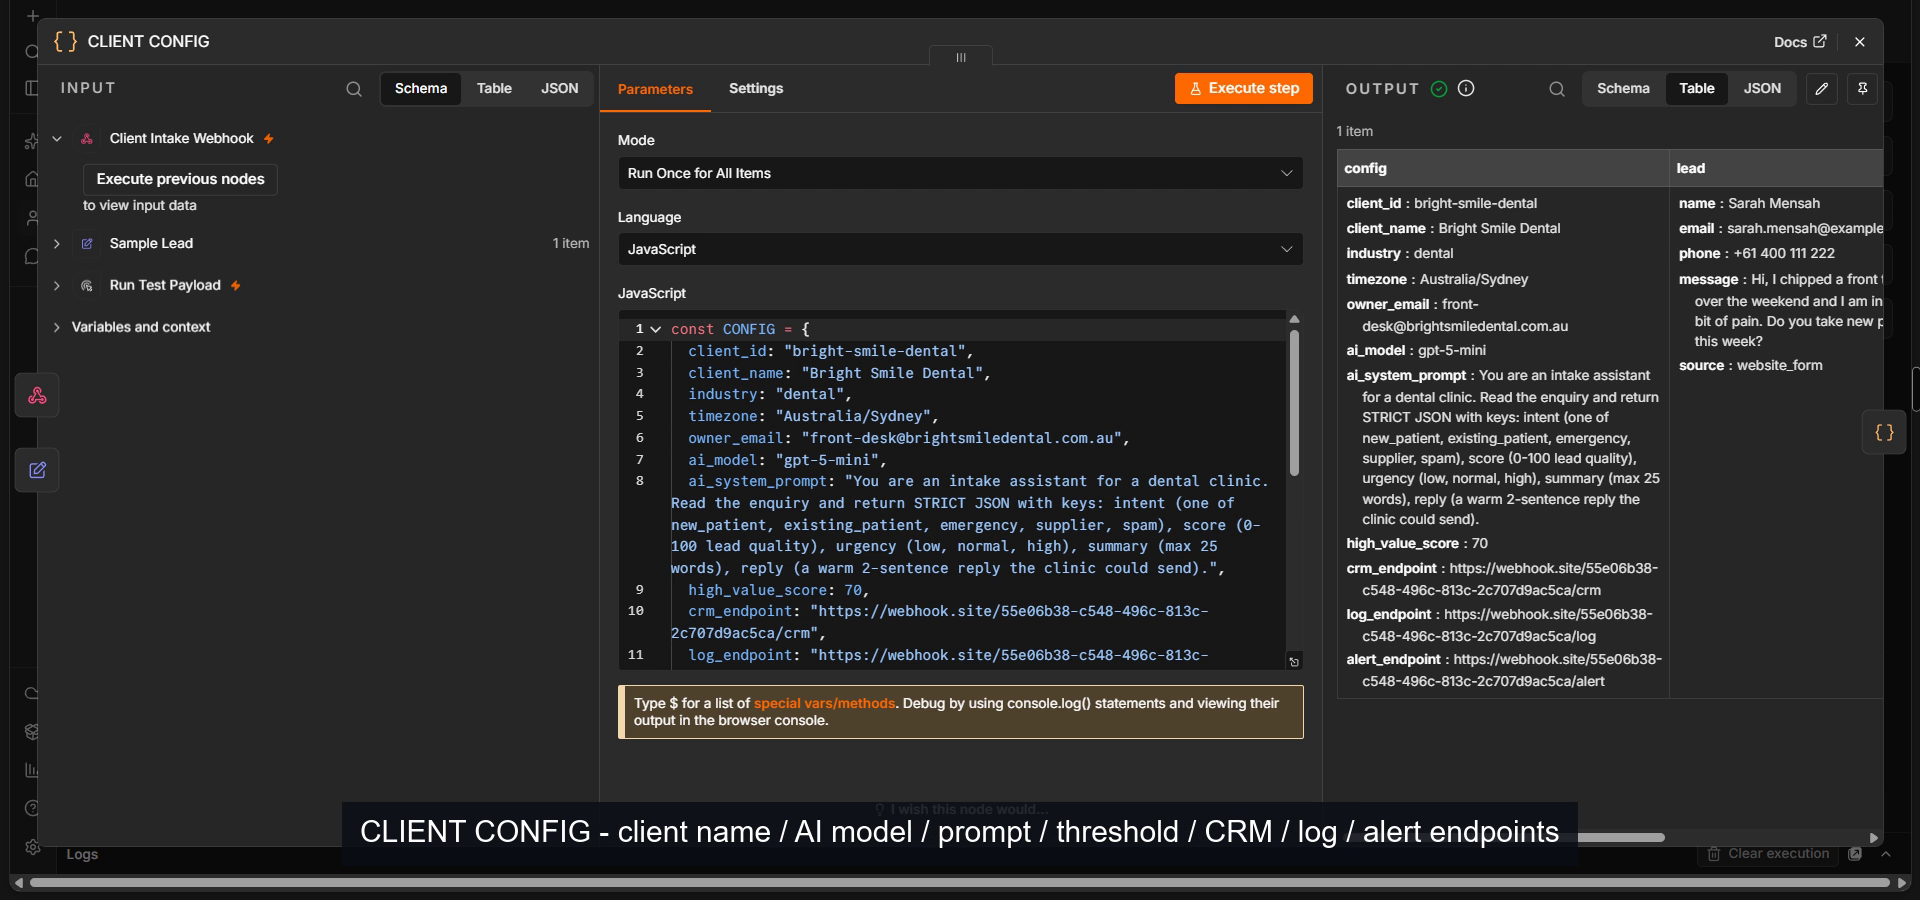1920x900 pixels.
Task: Edit output with the pencil icon
Action: point(1822,89)
